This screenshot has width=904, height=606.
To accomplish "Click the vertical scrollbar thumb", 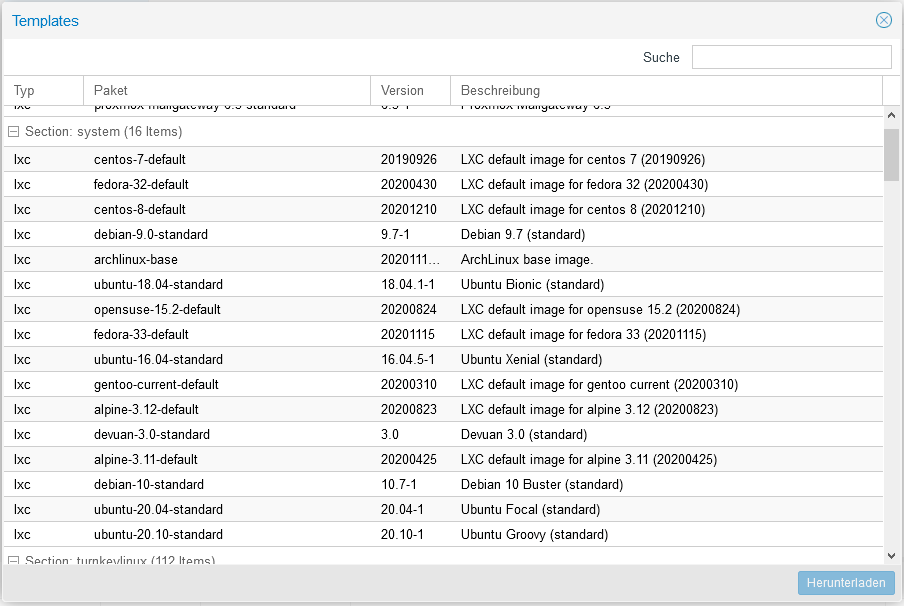I will coord(891,155).
